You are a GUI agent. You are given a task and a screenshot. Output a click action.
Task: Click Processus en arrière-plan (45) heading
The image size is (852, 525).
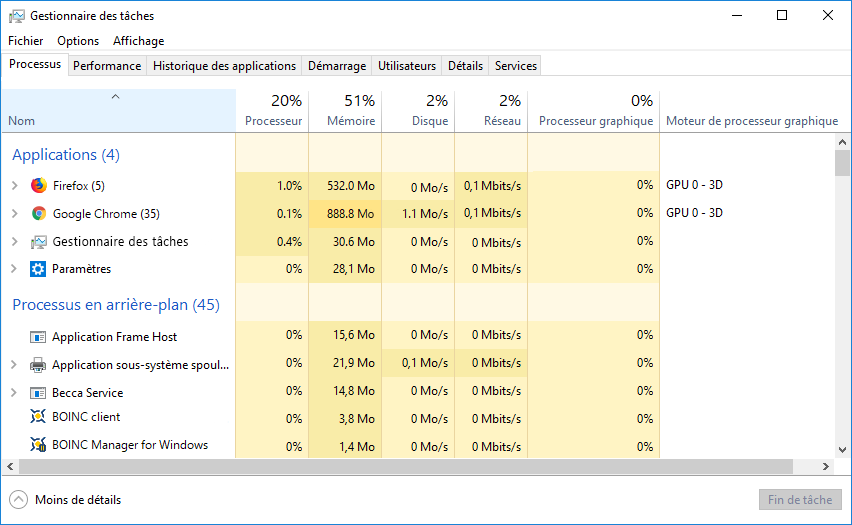[x=116, y=304]
